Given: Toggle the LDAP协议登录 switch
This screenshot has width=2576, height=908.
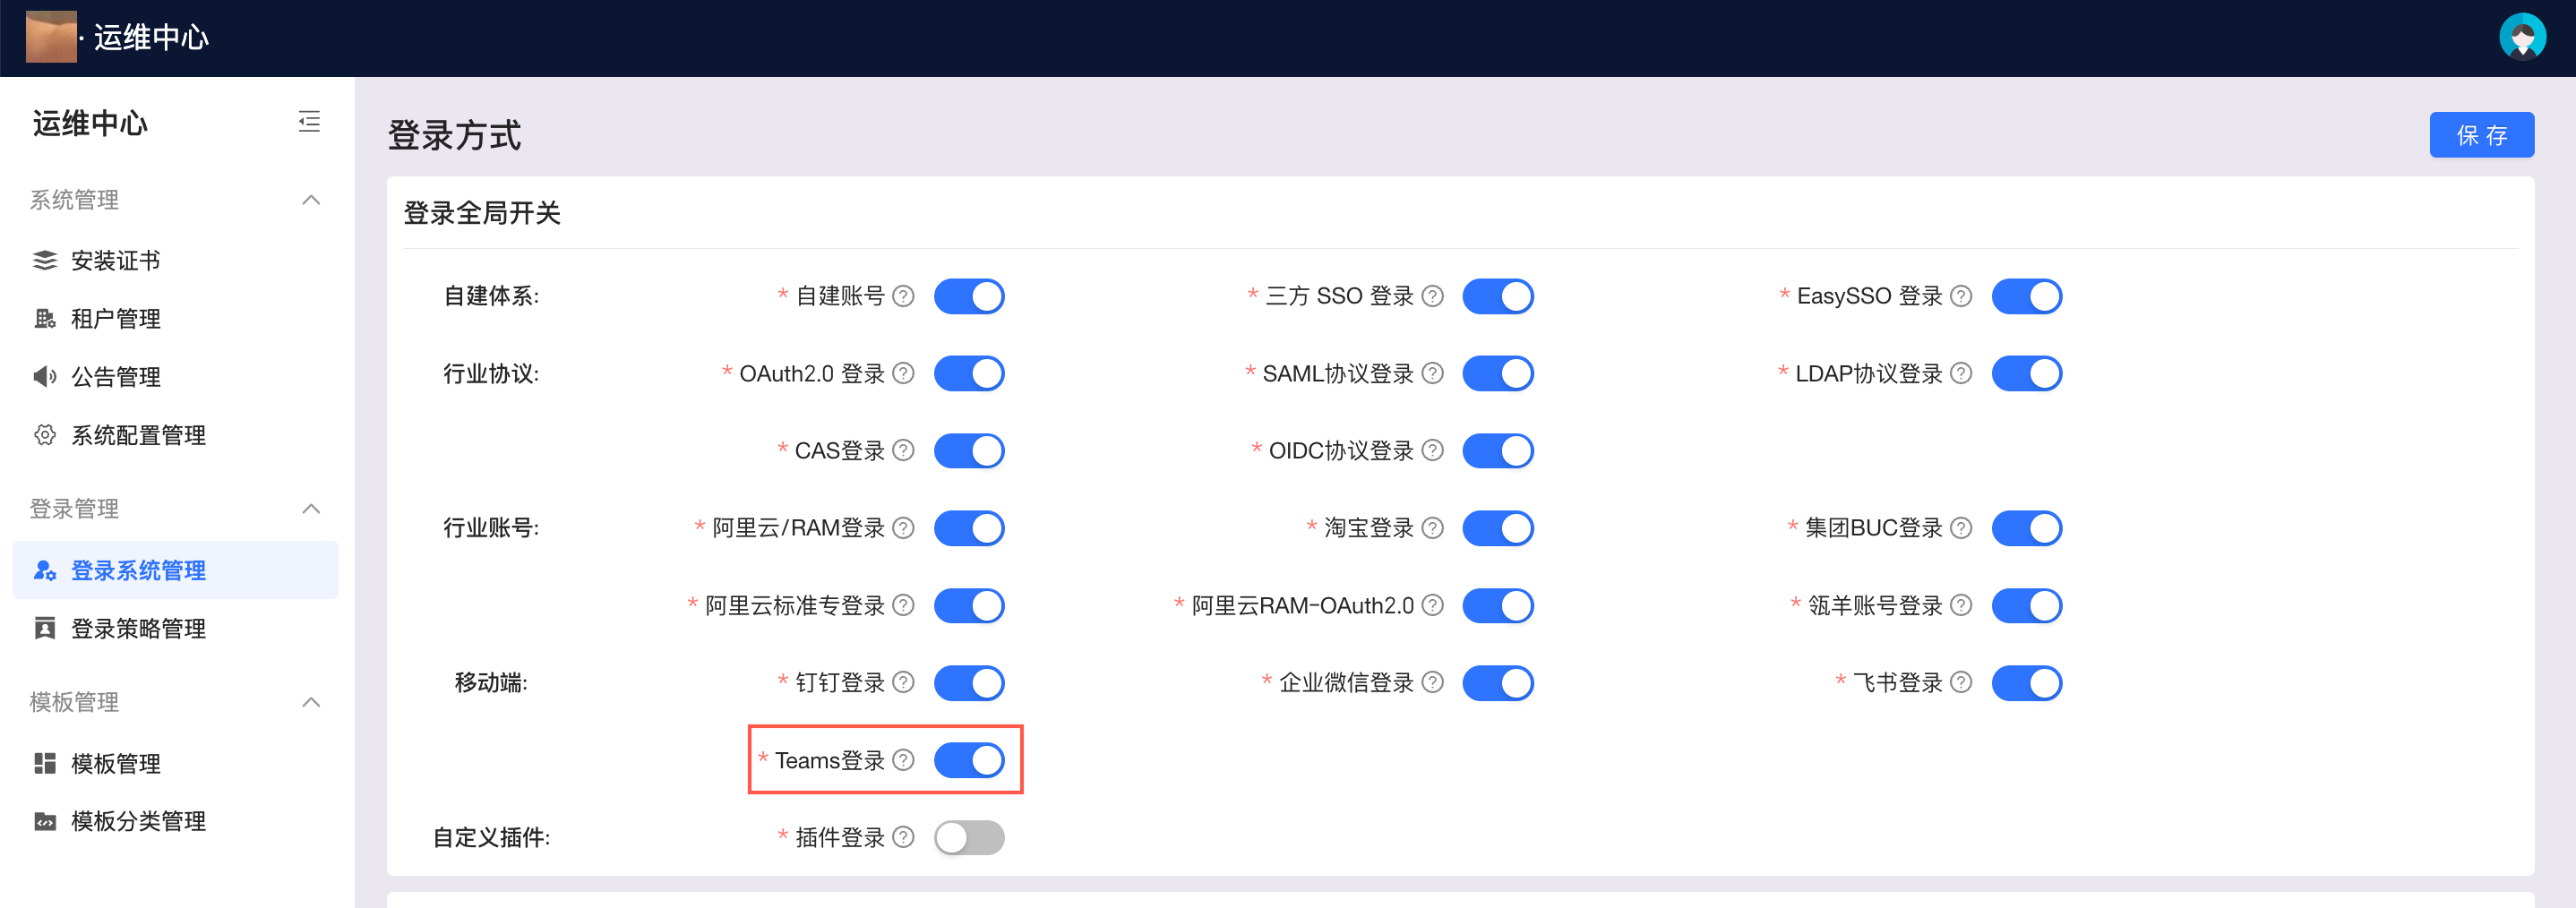Looking at the screenshot, I should click(2026, 374).
